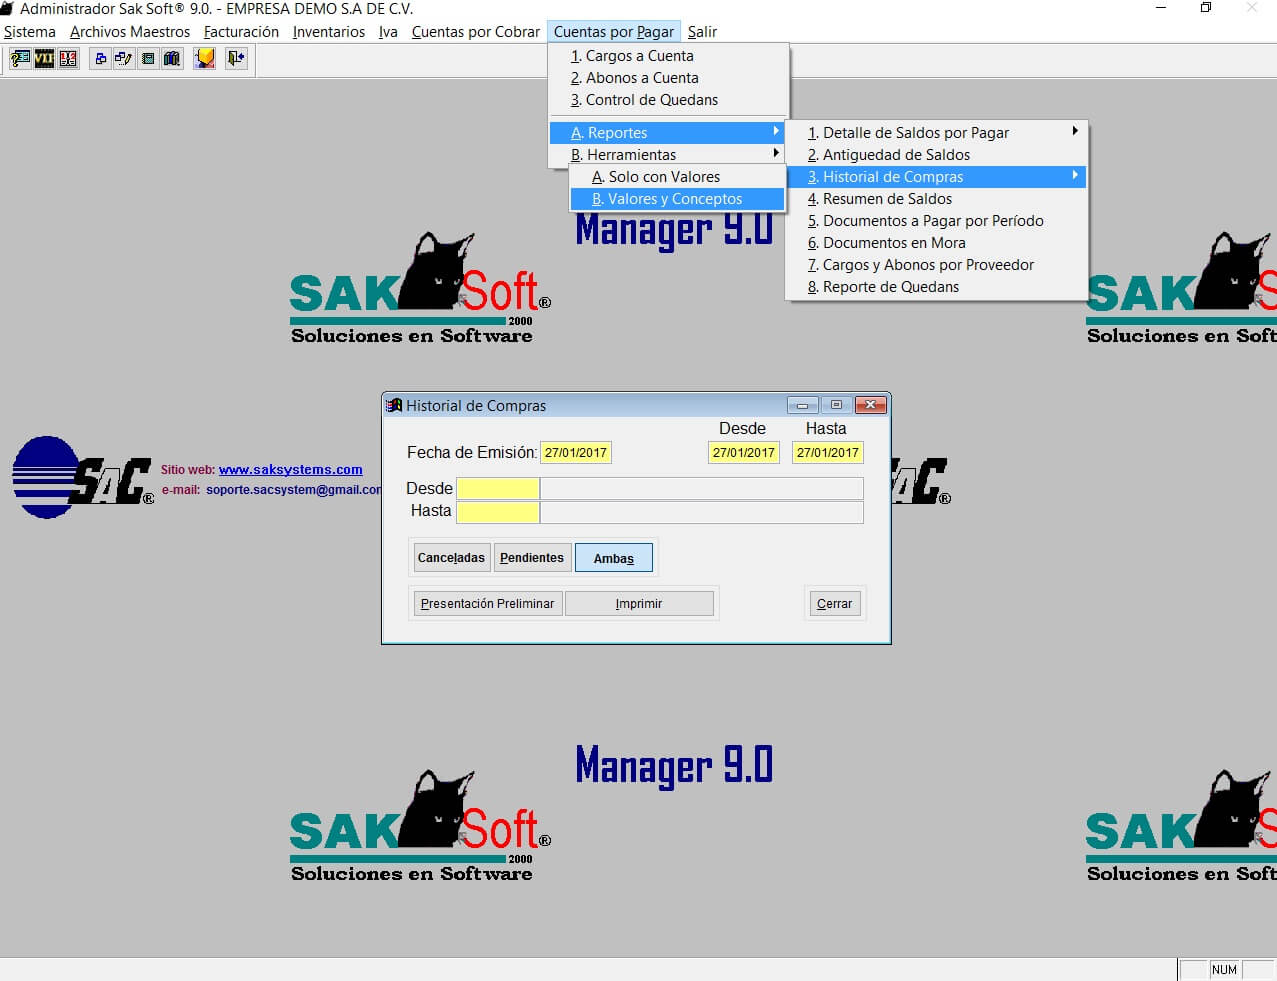Image resolution: width=1277 pixels, height=981 pixels.
Task: Open the Facturación menu
Action: coord(241,32)
